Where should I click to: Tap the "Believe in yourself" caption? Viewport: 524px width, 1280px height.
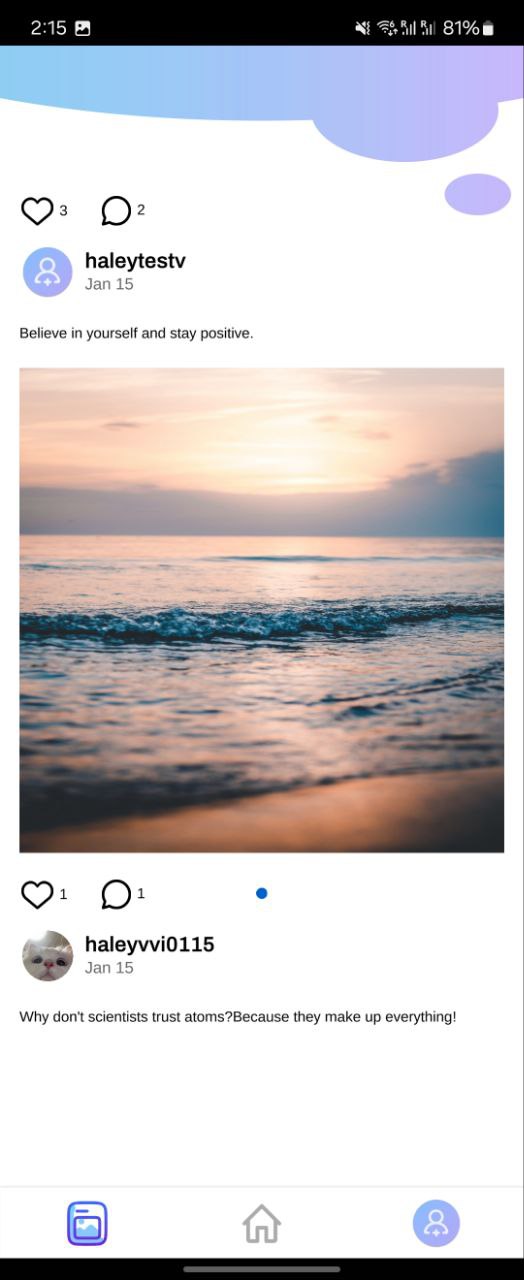pyautogui.click(x=137, y=333)
